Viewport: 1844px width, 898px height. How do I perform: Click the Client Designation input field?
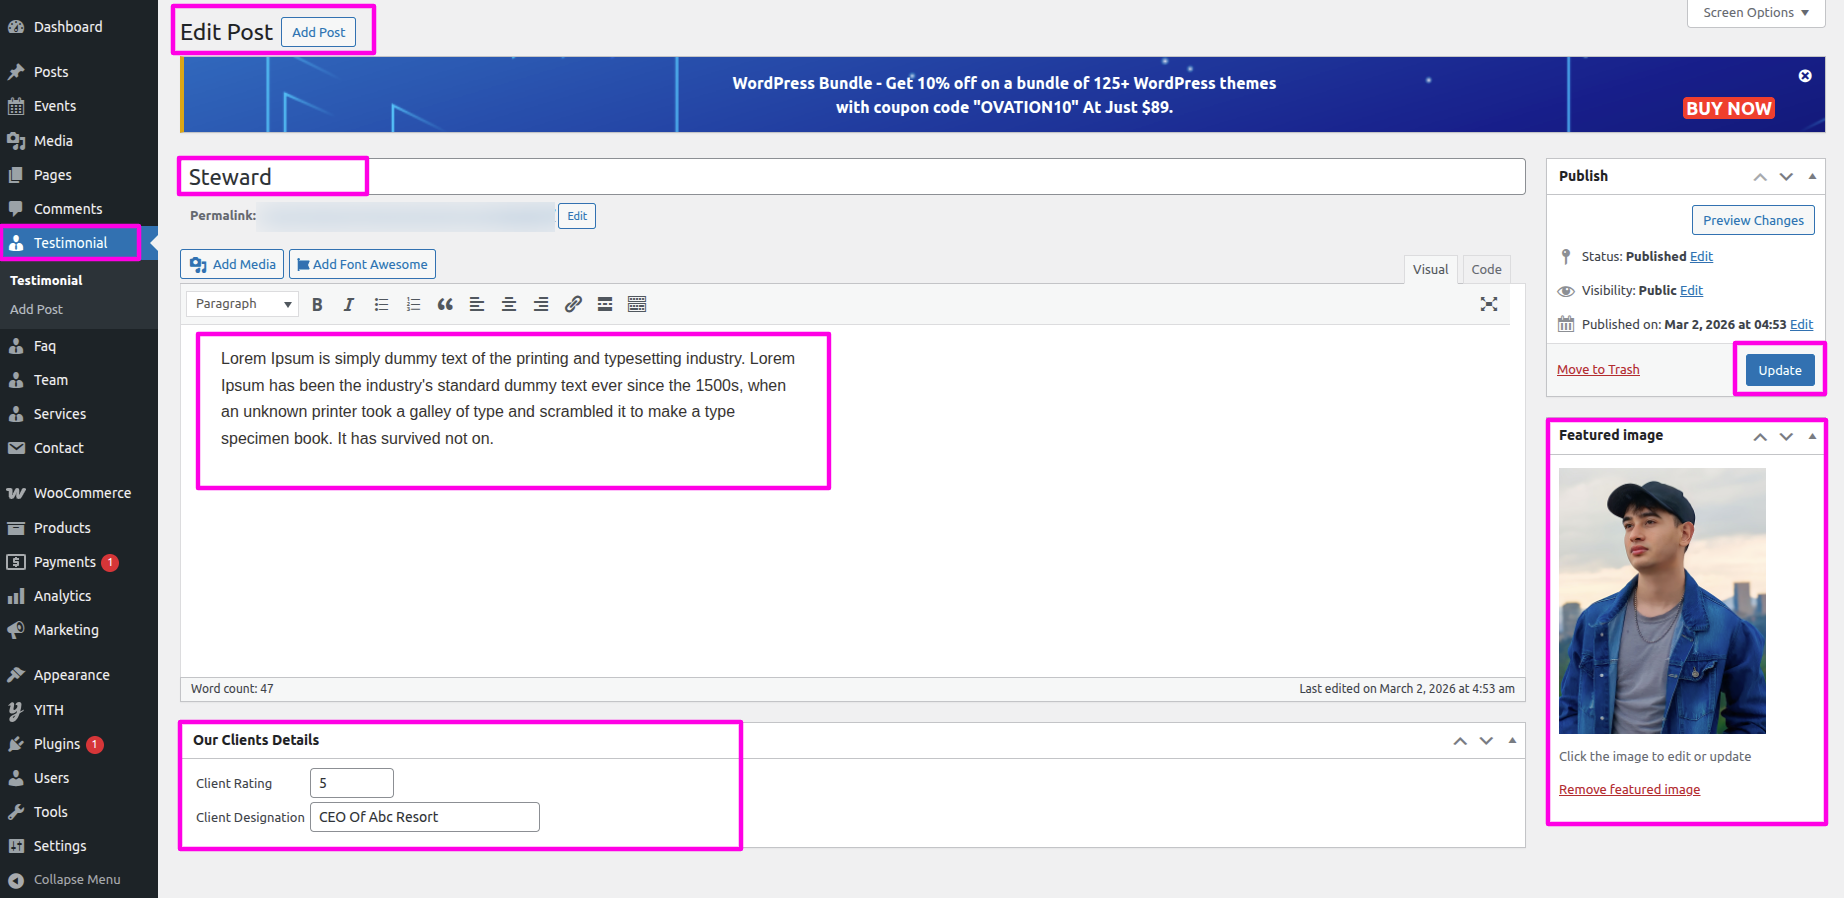pyautogui.click(x=424, y=817)
